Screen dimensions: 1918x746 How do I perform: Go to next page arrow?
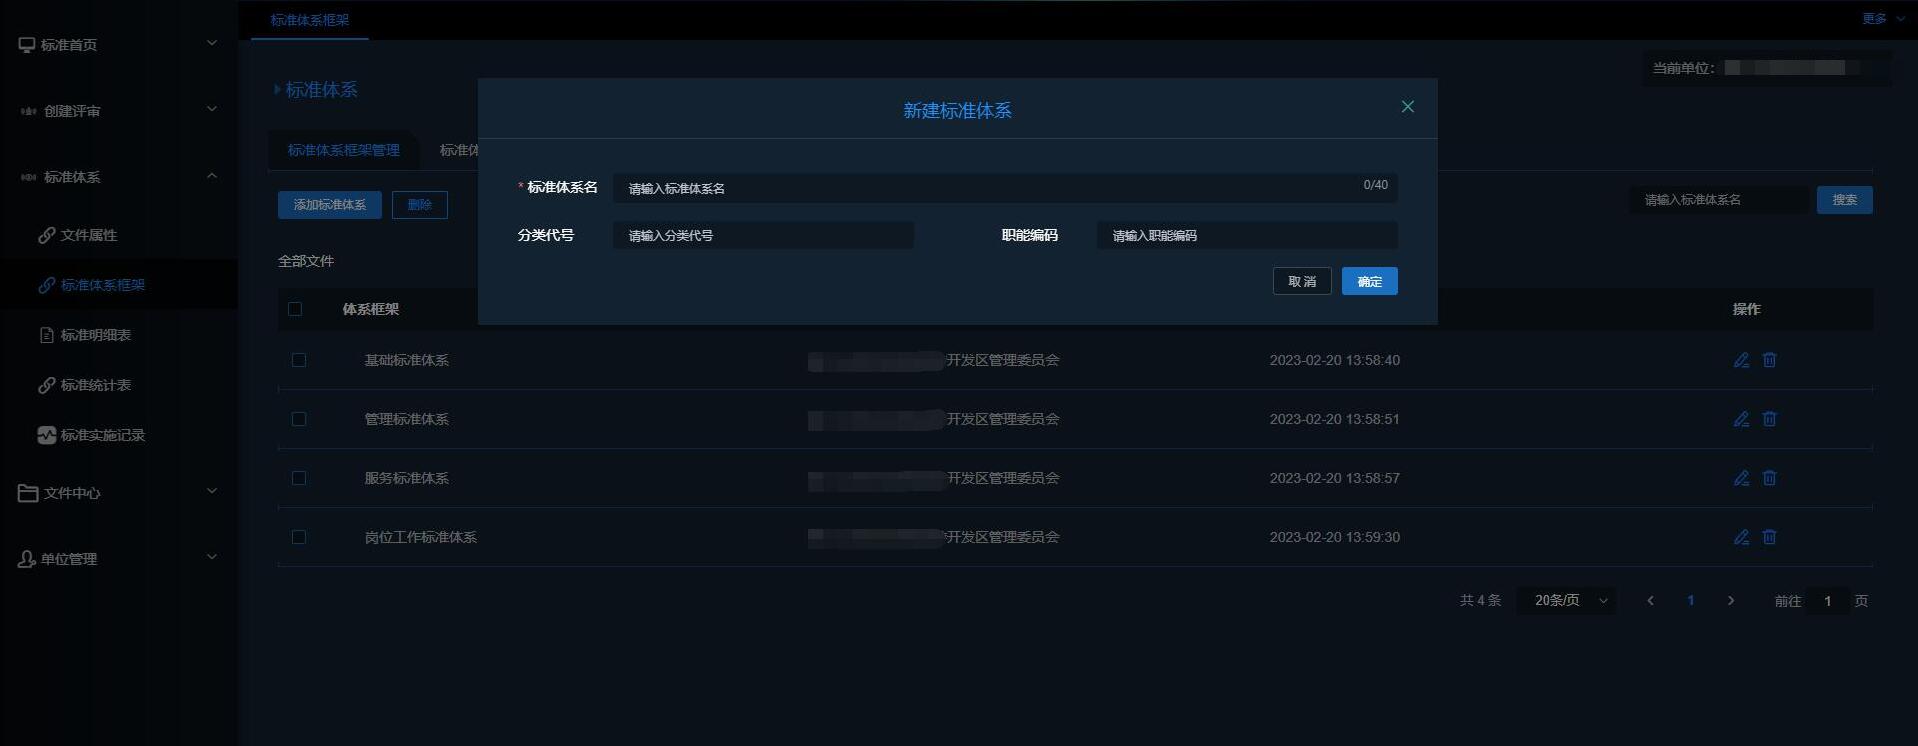click(x=1731, y=601)
